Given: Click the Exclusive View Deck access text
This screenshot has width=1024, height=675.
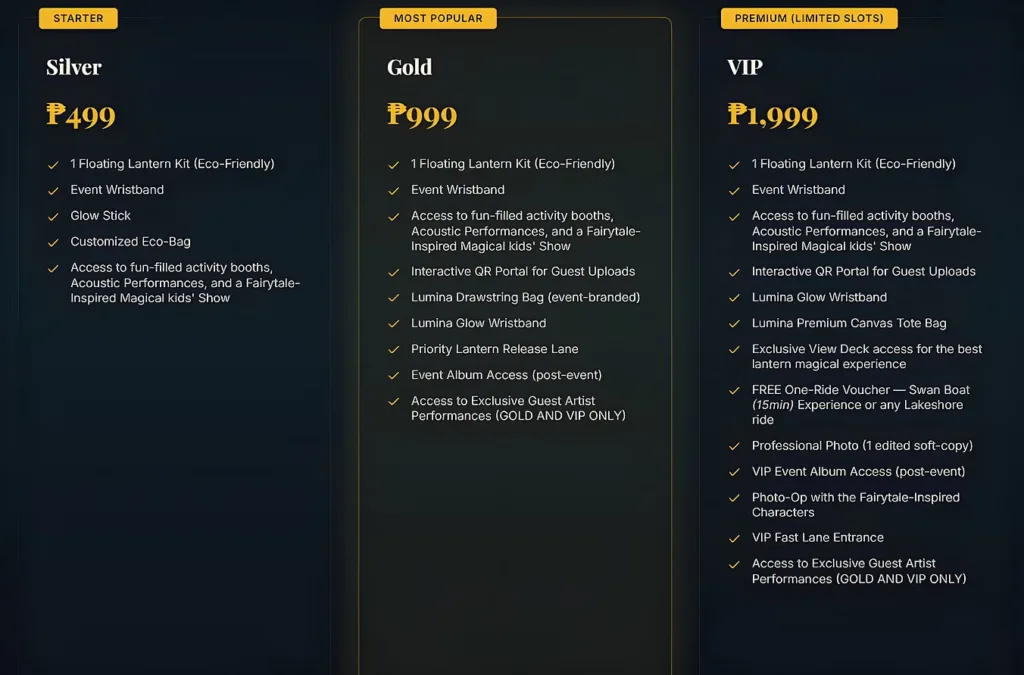Looking at the screenshot, I should (866, 357).
